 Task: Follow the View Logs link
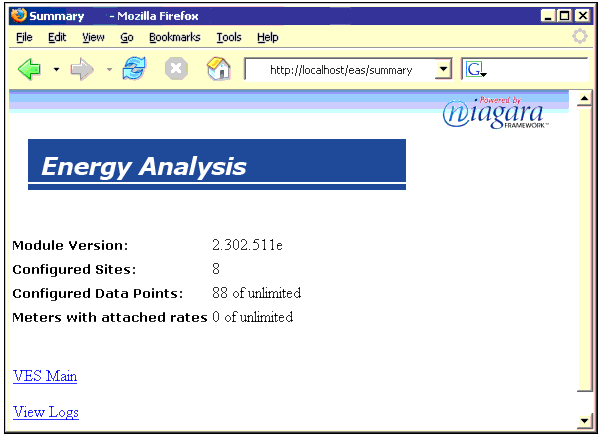pos(46,412)
